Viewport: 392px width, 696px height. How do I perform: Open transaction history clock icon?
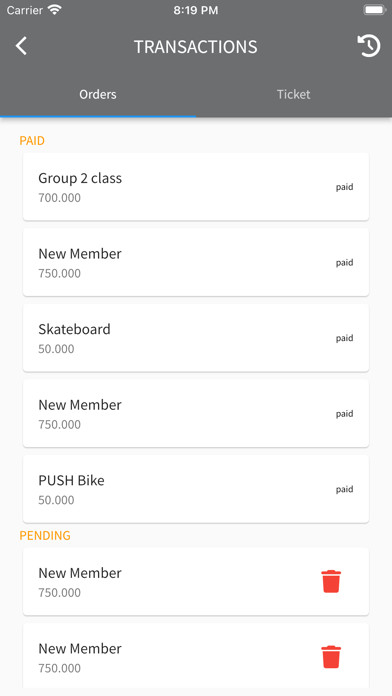coord(369,46)
